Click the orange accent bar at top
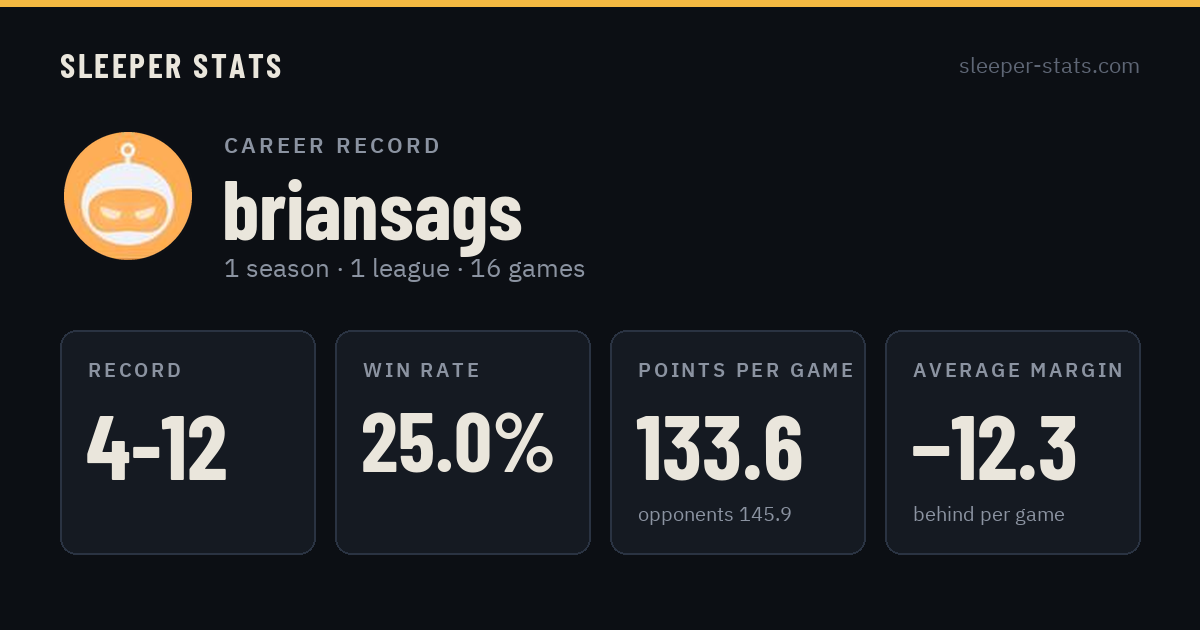1200x630 pixels. point(600,3)
